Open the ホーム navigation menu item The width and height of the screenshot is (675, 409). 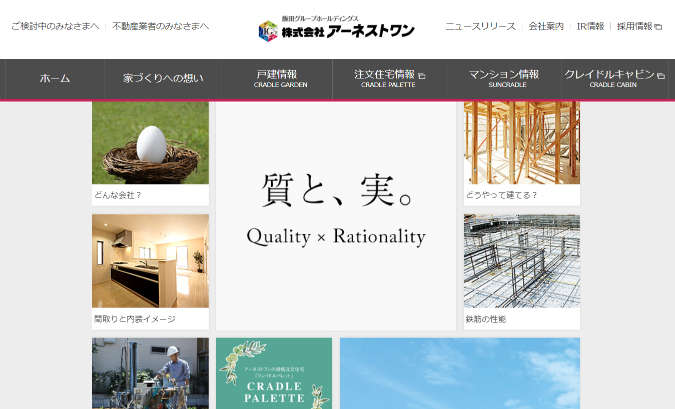click(x=55, y=79)
